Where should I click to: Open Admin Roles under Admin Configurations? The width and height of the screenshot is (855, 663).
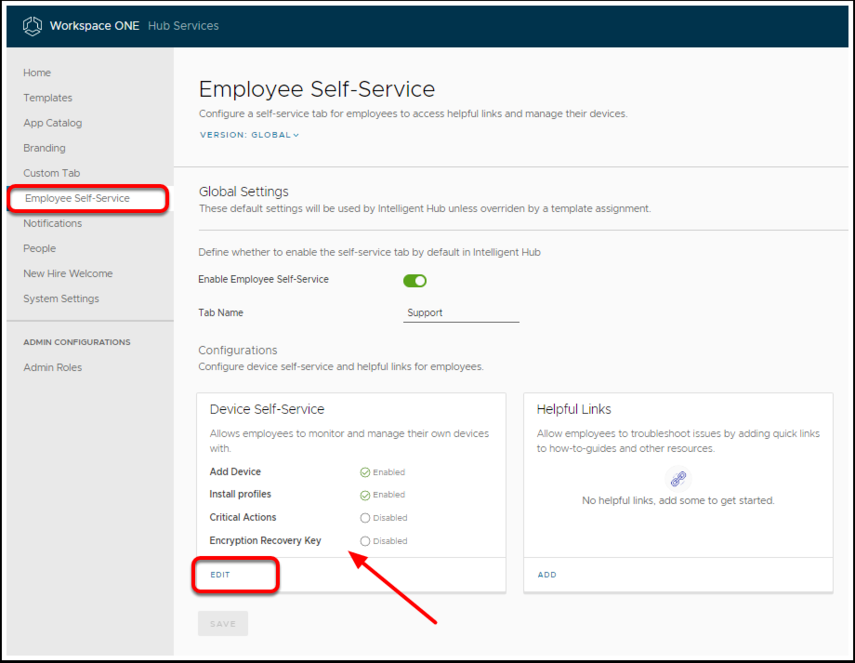pos(53,367)
